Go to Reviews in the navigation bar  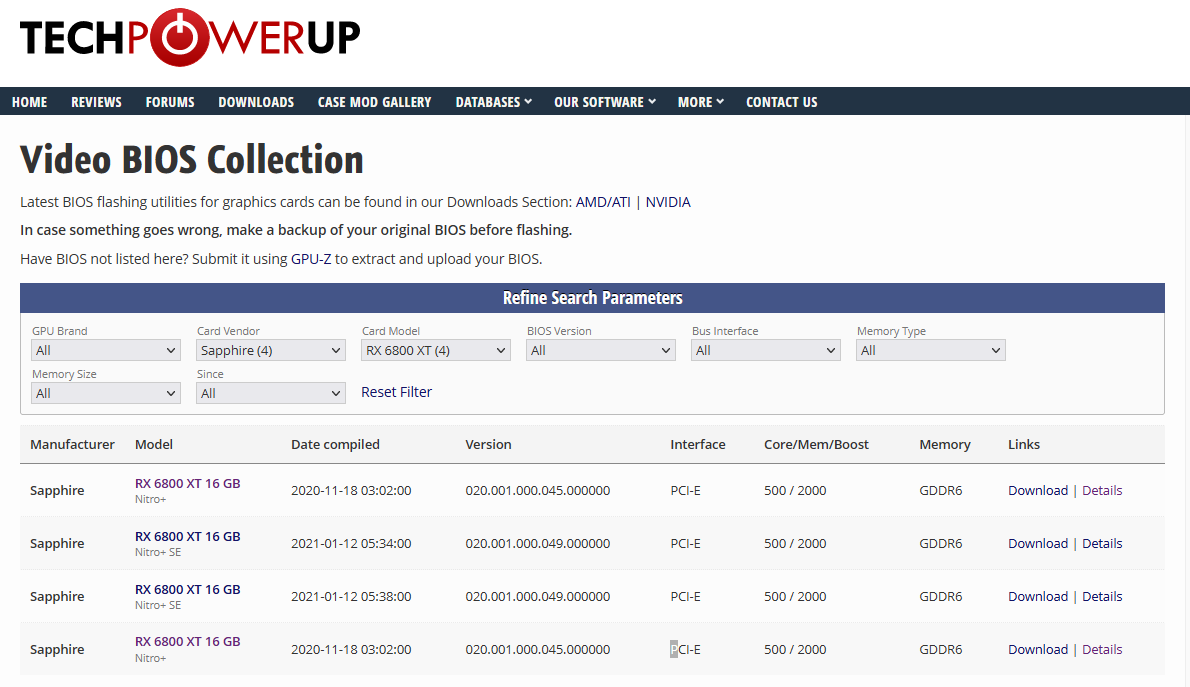(96, 102)
